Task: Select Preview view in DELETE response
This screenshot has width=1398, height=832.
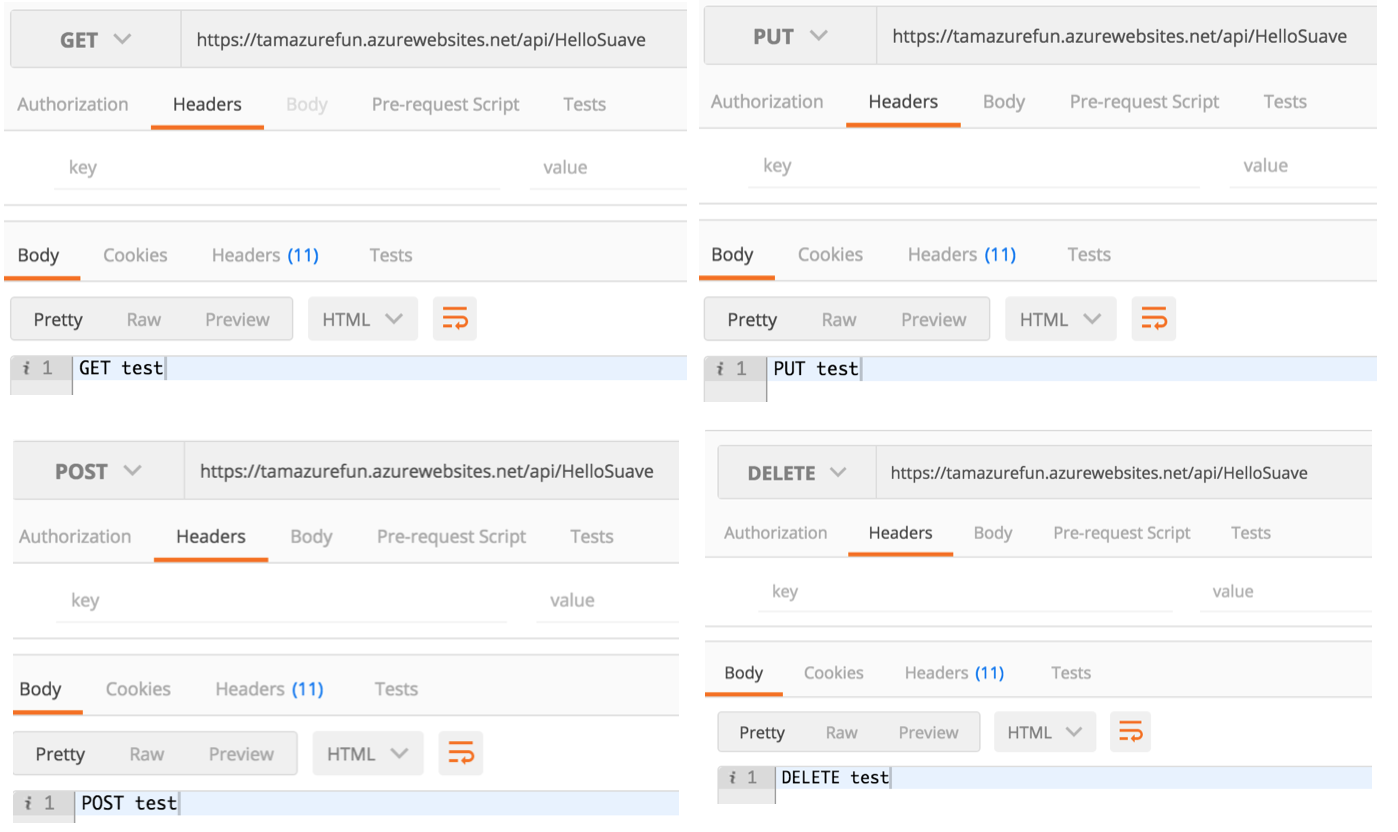Action: pos(928,733)
